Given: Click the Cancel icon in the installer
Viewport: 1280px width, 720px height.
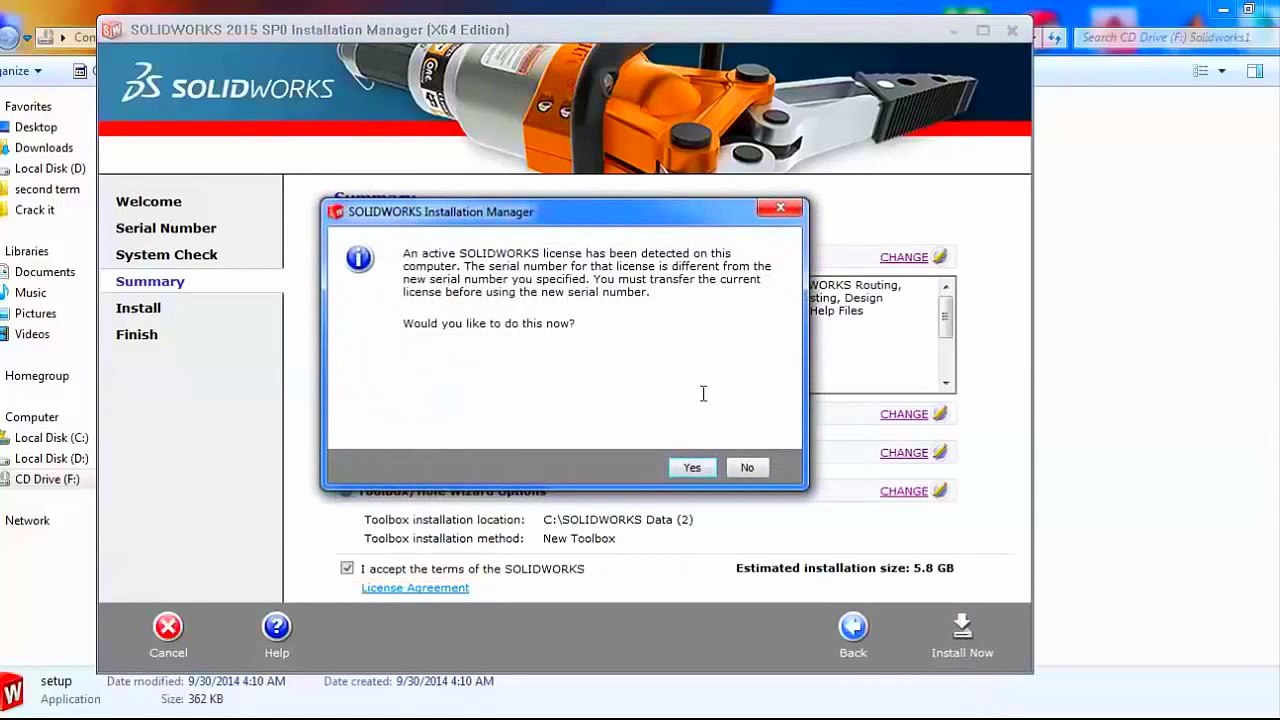Looking at the screenshot, I should point(168,627).
